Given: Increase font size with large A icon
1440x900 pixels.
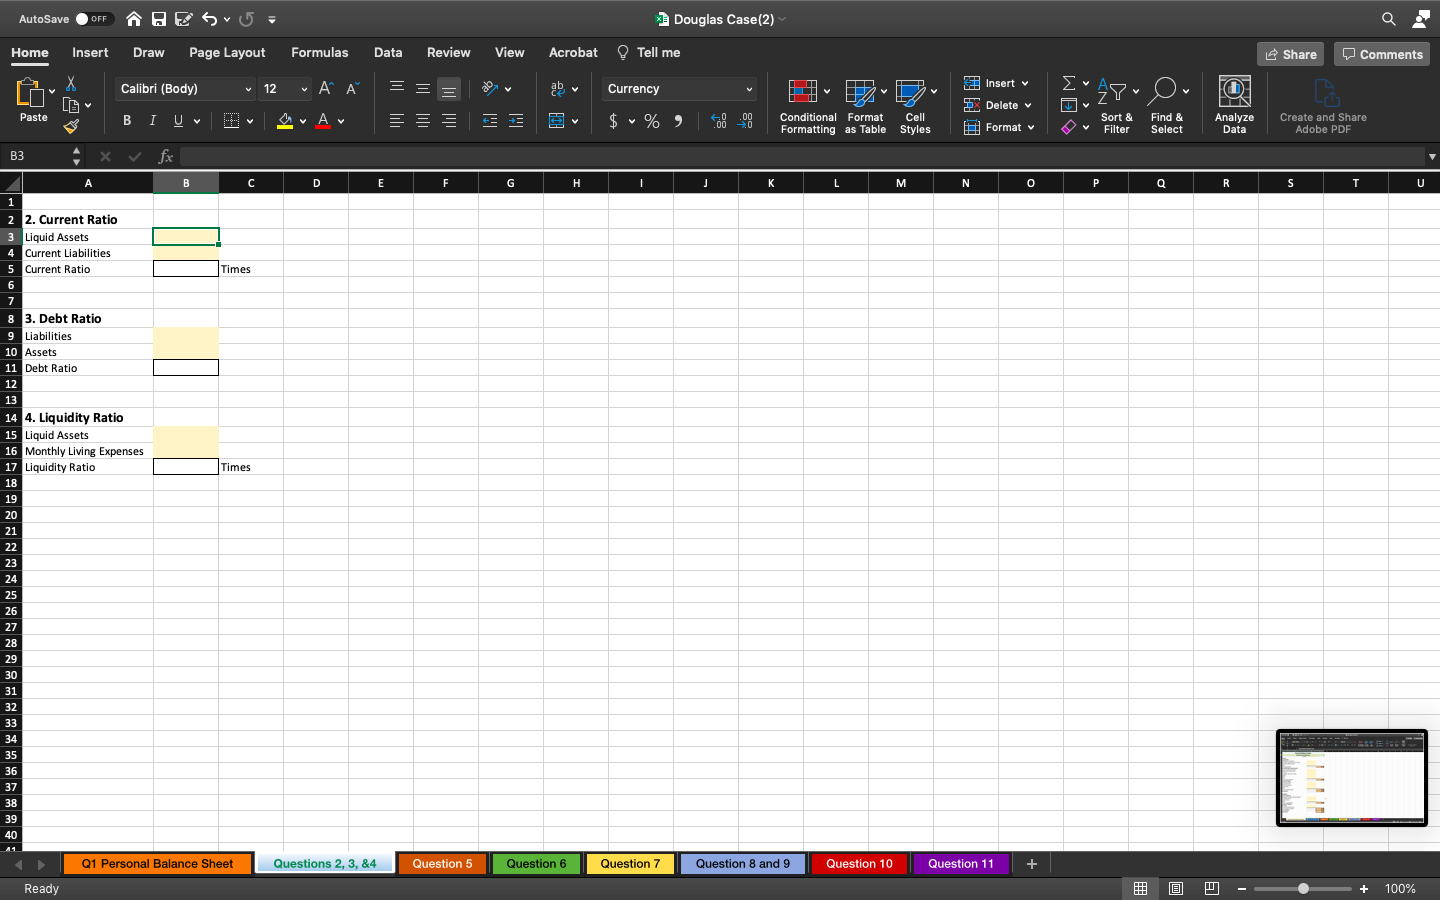Looking at the screenshot, I should [x=325, y=89].
